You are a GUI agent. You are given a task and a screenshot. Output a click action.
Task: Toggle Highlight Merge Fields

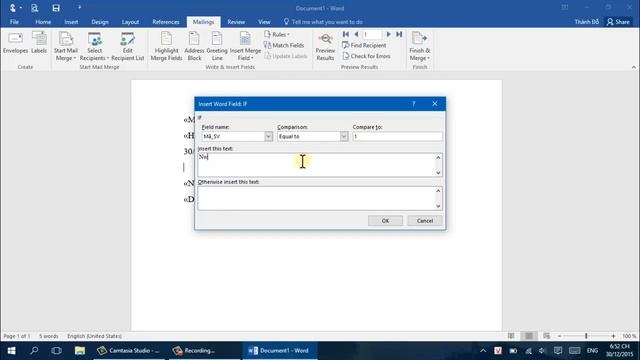click(x=167, y=47)
